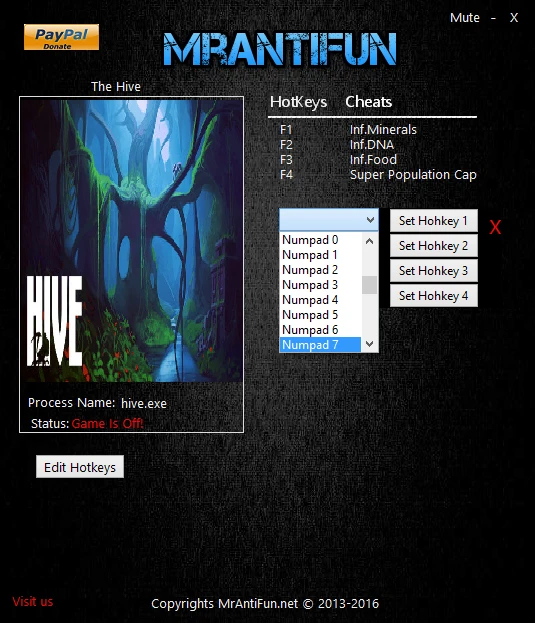535x623 pixels.
Task: Click The Hive game cover image
Action: [131, 240]
